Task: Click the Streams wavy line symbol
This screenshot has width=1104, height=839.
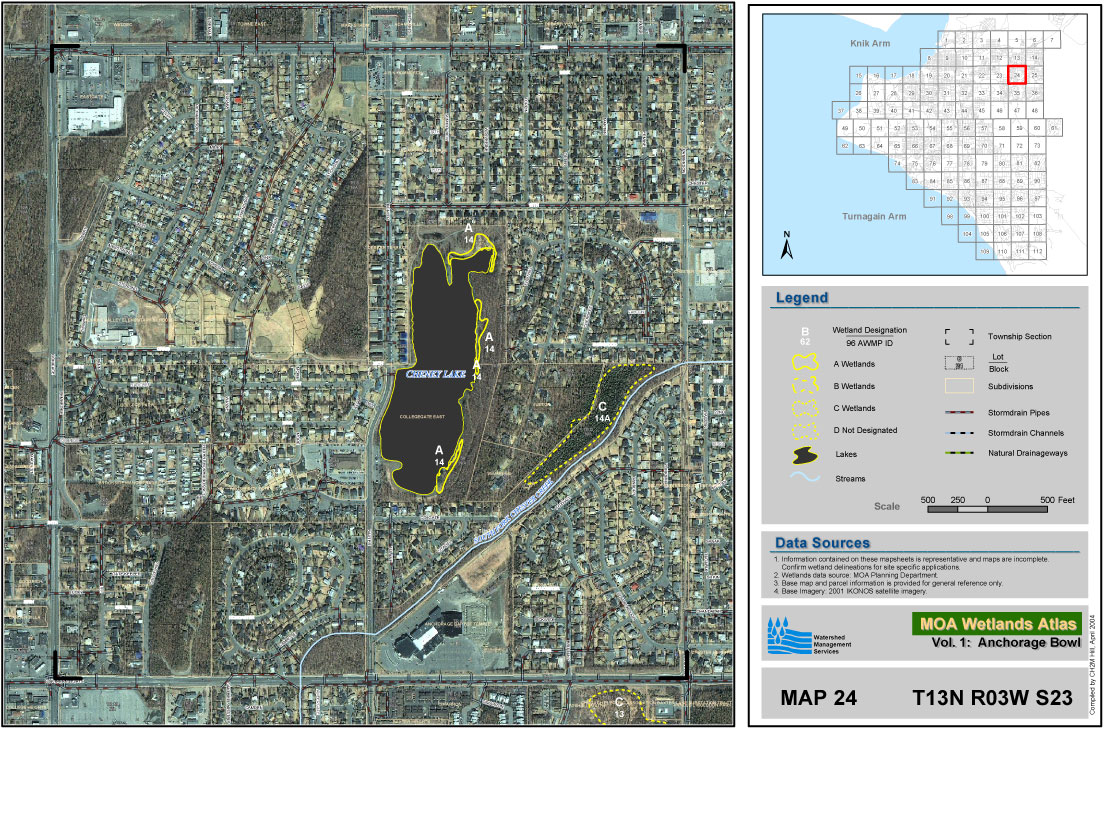Action: click(x=805, y=478)
